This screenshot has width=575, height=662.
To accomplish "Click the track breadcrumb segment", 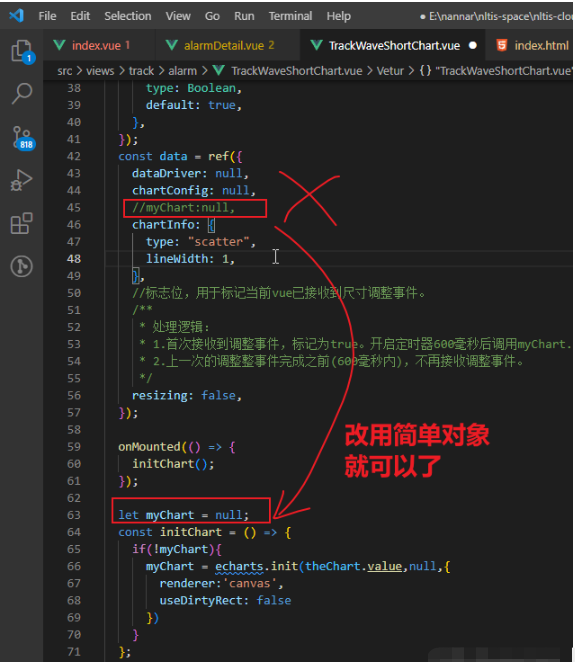I will [x=141, y=71].
